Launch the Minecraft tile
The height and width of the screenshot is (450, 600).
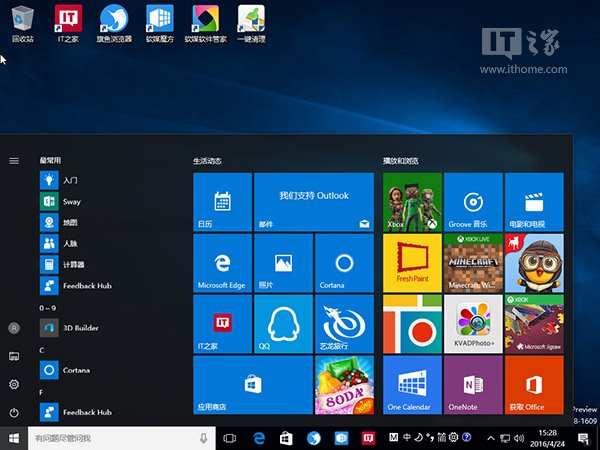click(x=473, y=263)
